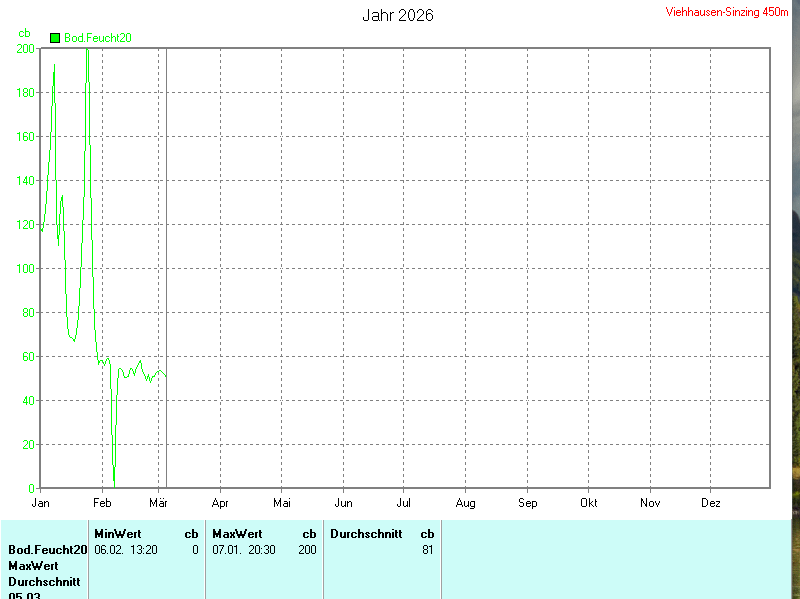Click the Jul label on the x-axis

pyautogui.click(x=404, y=503)
